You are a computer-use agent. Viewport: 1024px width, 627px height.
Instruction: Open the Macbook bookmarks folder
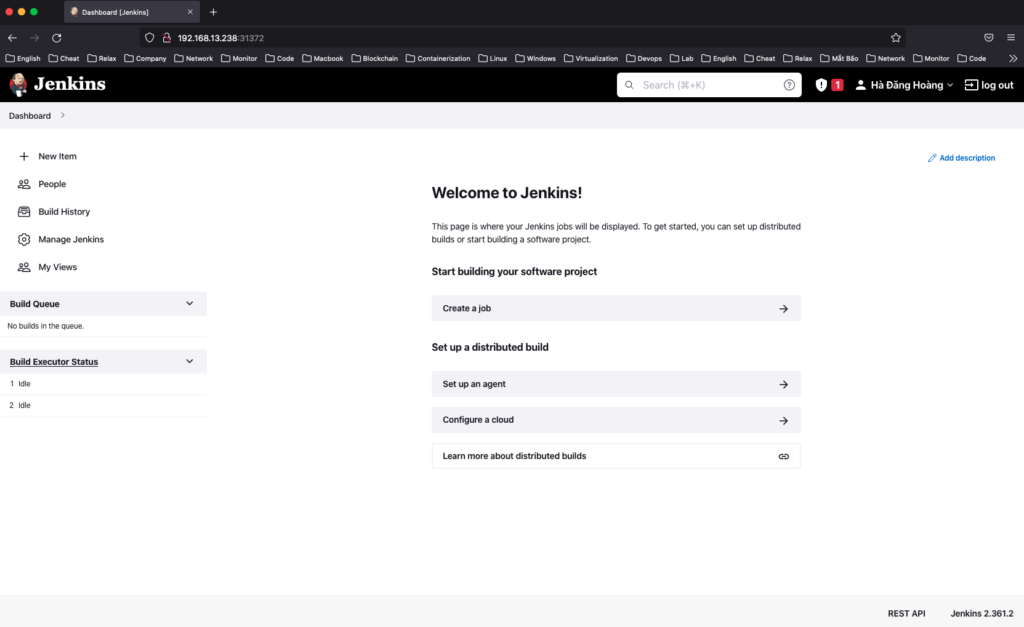[323, 58]
